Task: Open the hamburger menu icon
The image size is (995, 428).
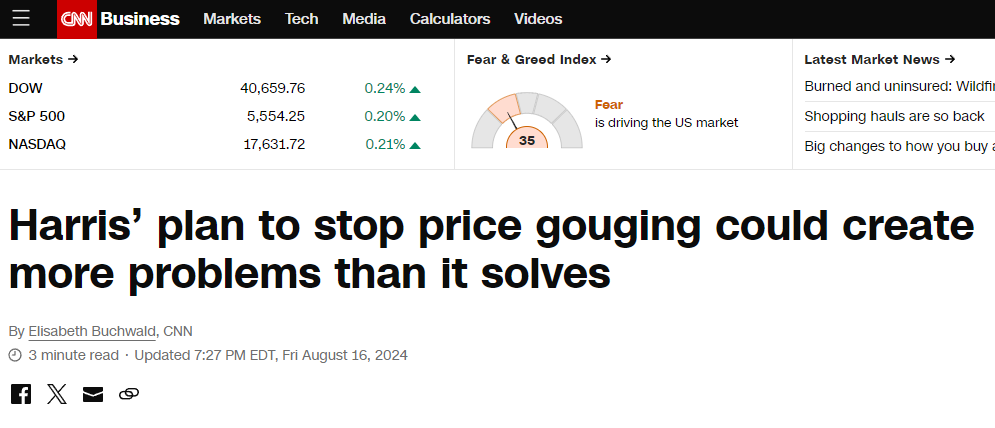Action: 21,19
